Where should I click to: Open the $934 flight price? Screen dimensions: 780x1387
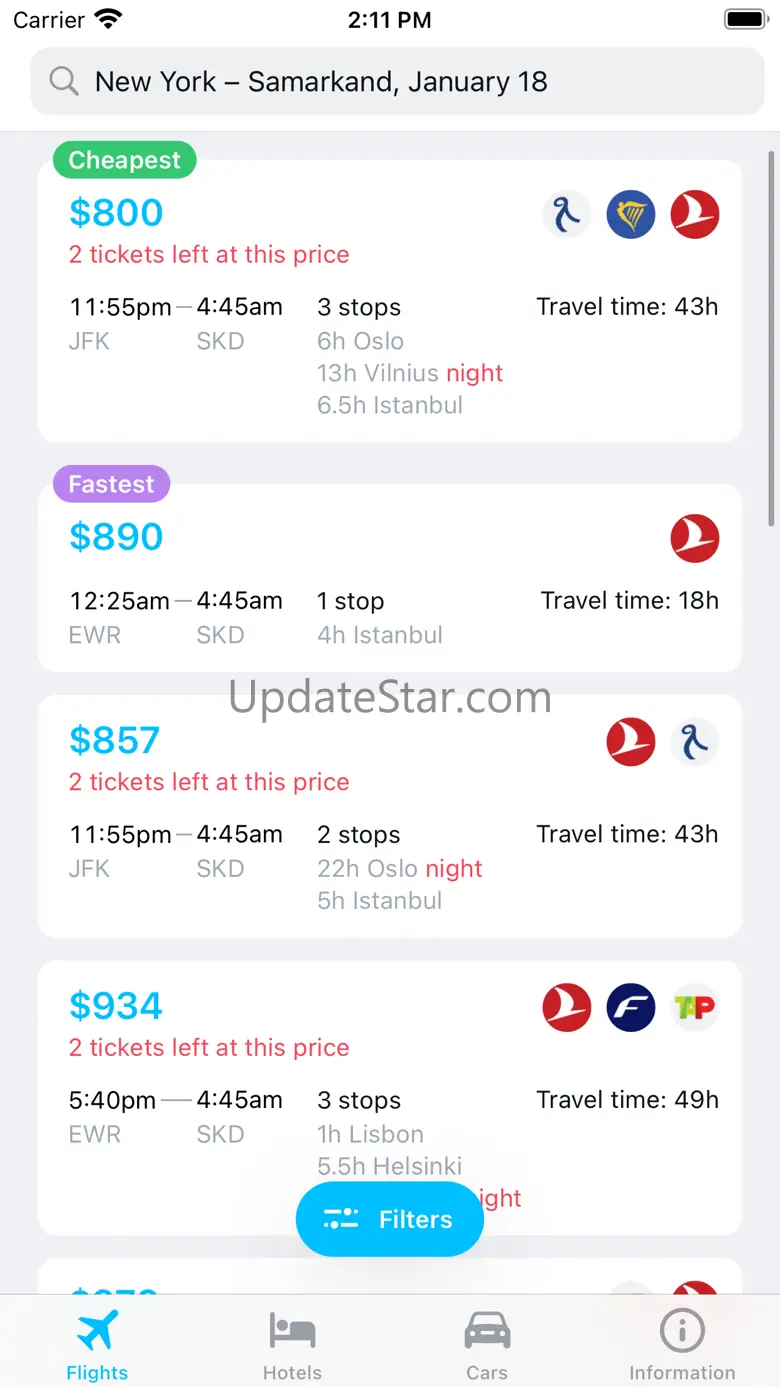(116, 1006)
